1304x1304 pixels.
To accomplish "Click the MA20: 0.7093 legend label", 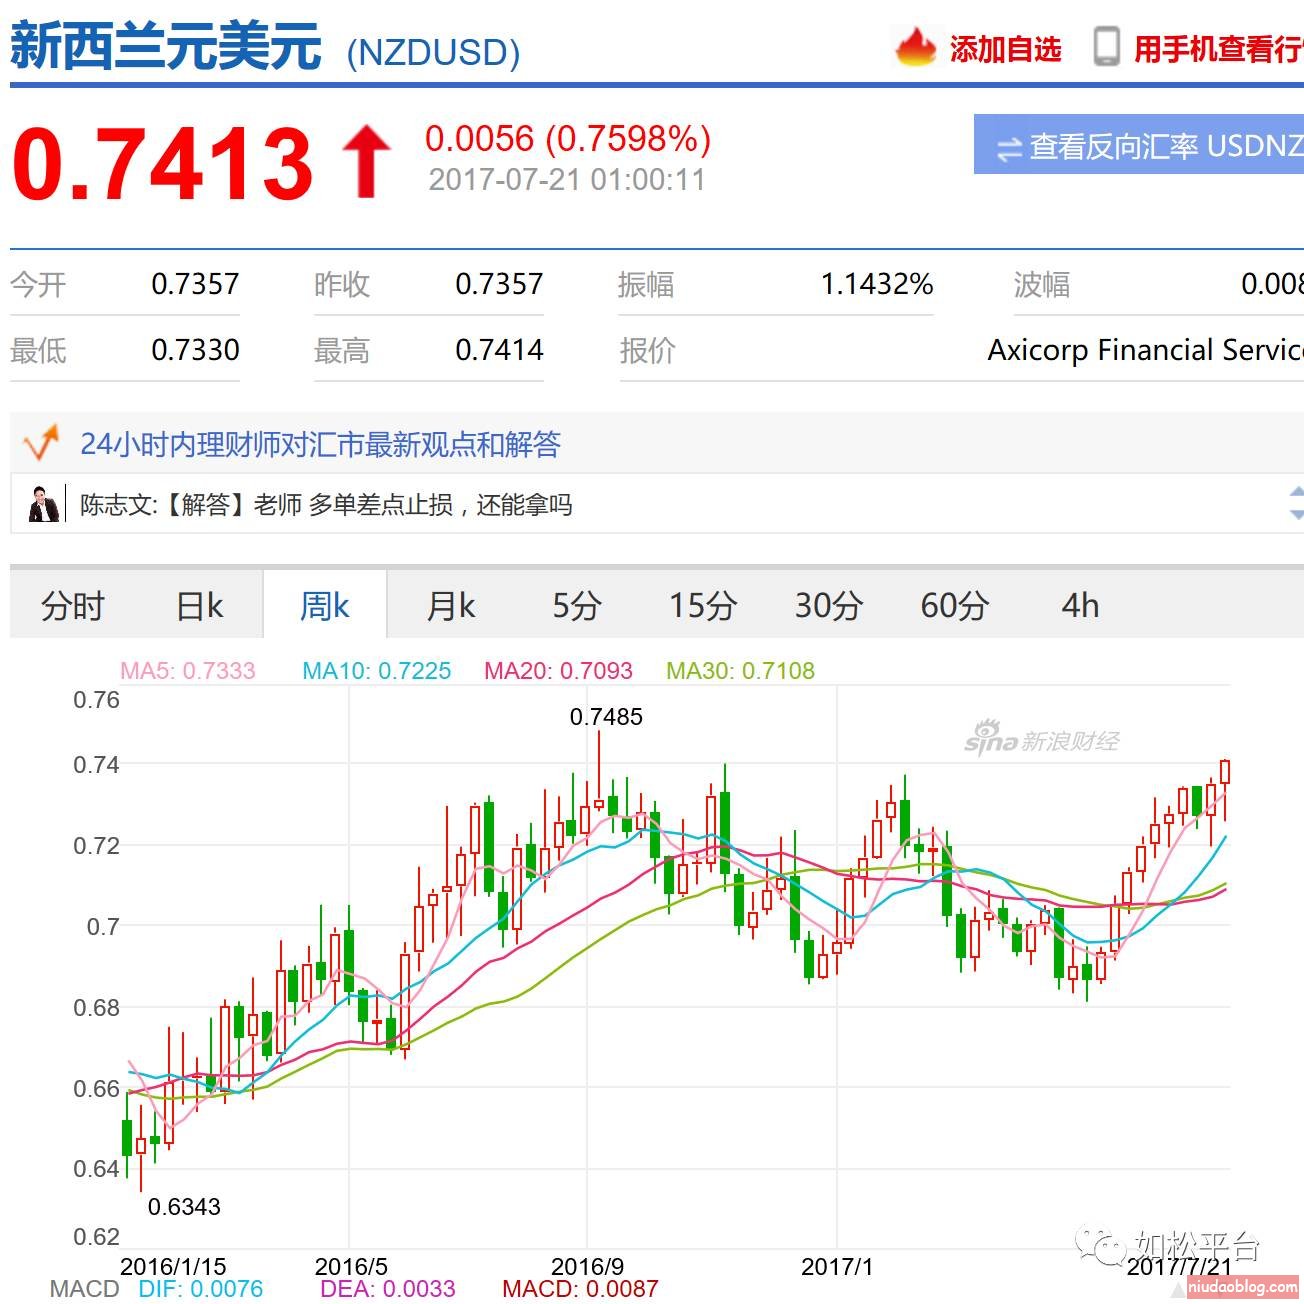I will click(x=558, y=670).
